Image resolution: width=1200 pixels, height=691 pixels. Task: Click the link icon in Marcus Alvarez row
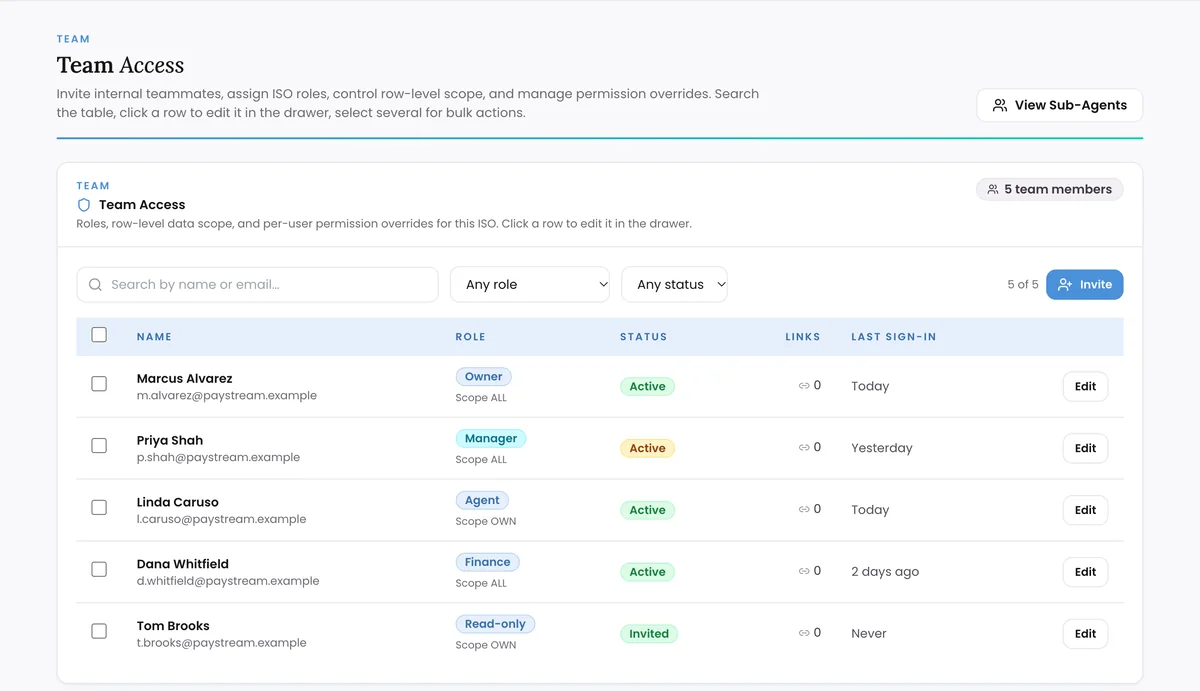pyautogui.click(x=804, y=386)
